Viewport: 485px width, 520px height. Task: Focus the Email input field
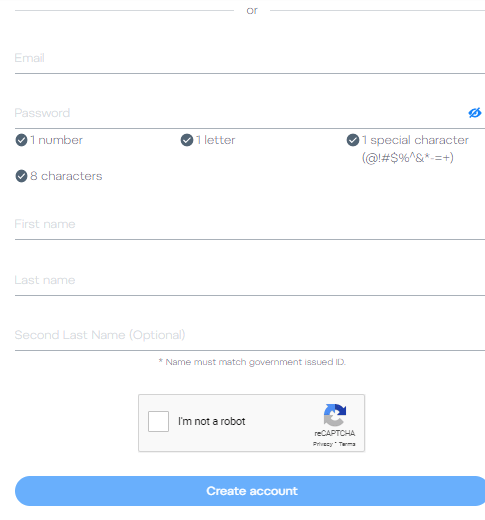click(250, 58)
